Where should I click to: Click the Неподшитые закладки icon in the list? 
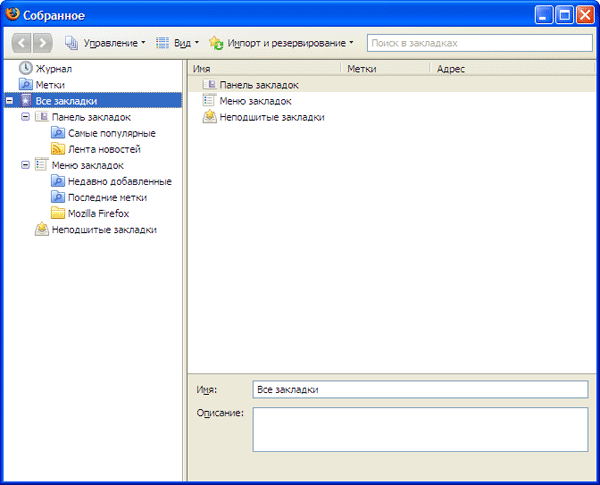click(x=209, y=116)
